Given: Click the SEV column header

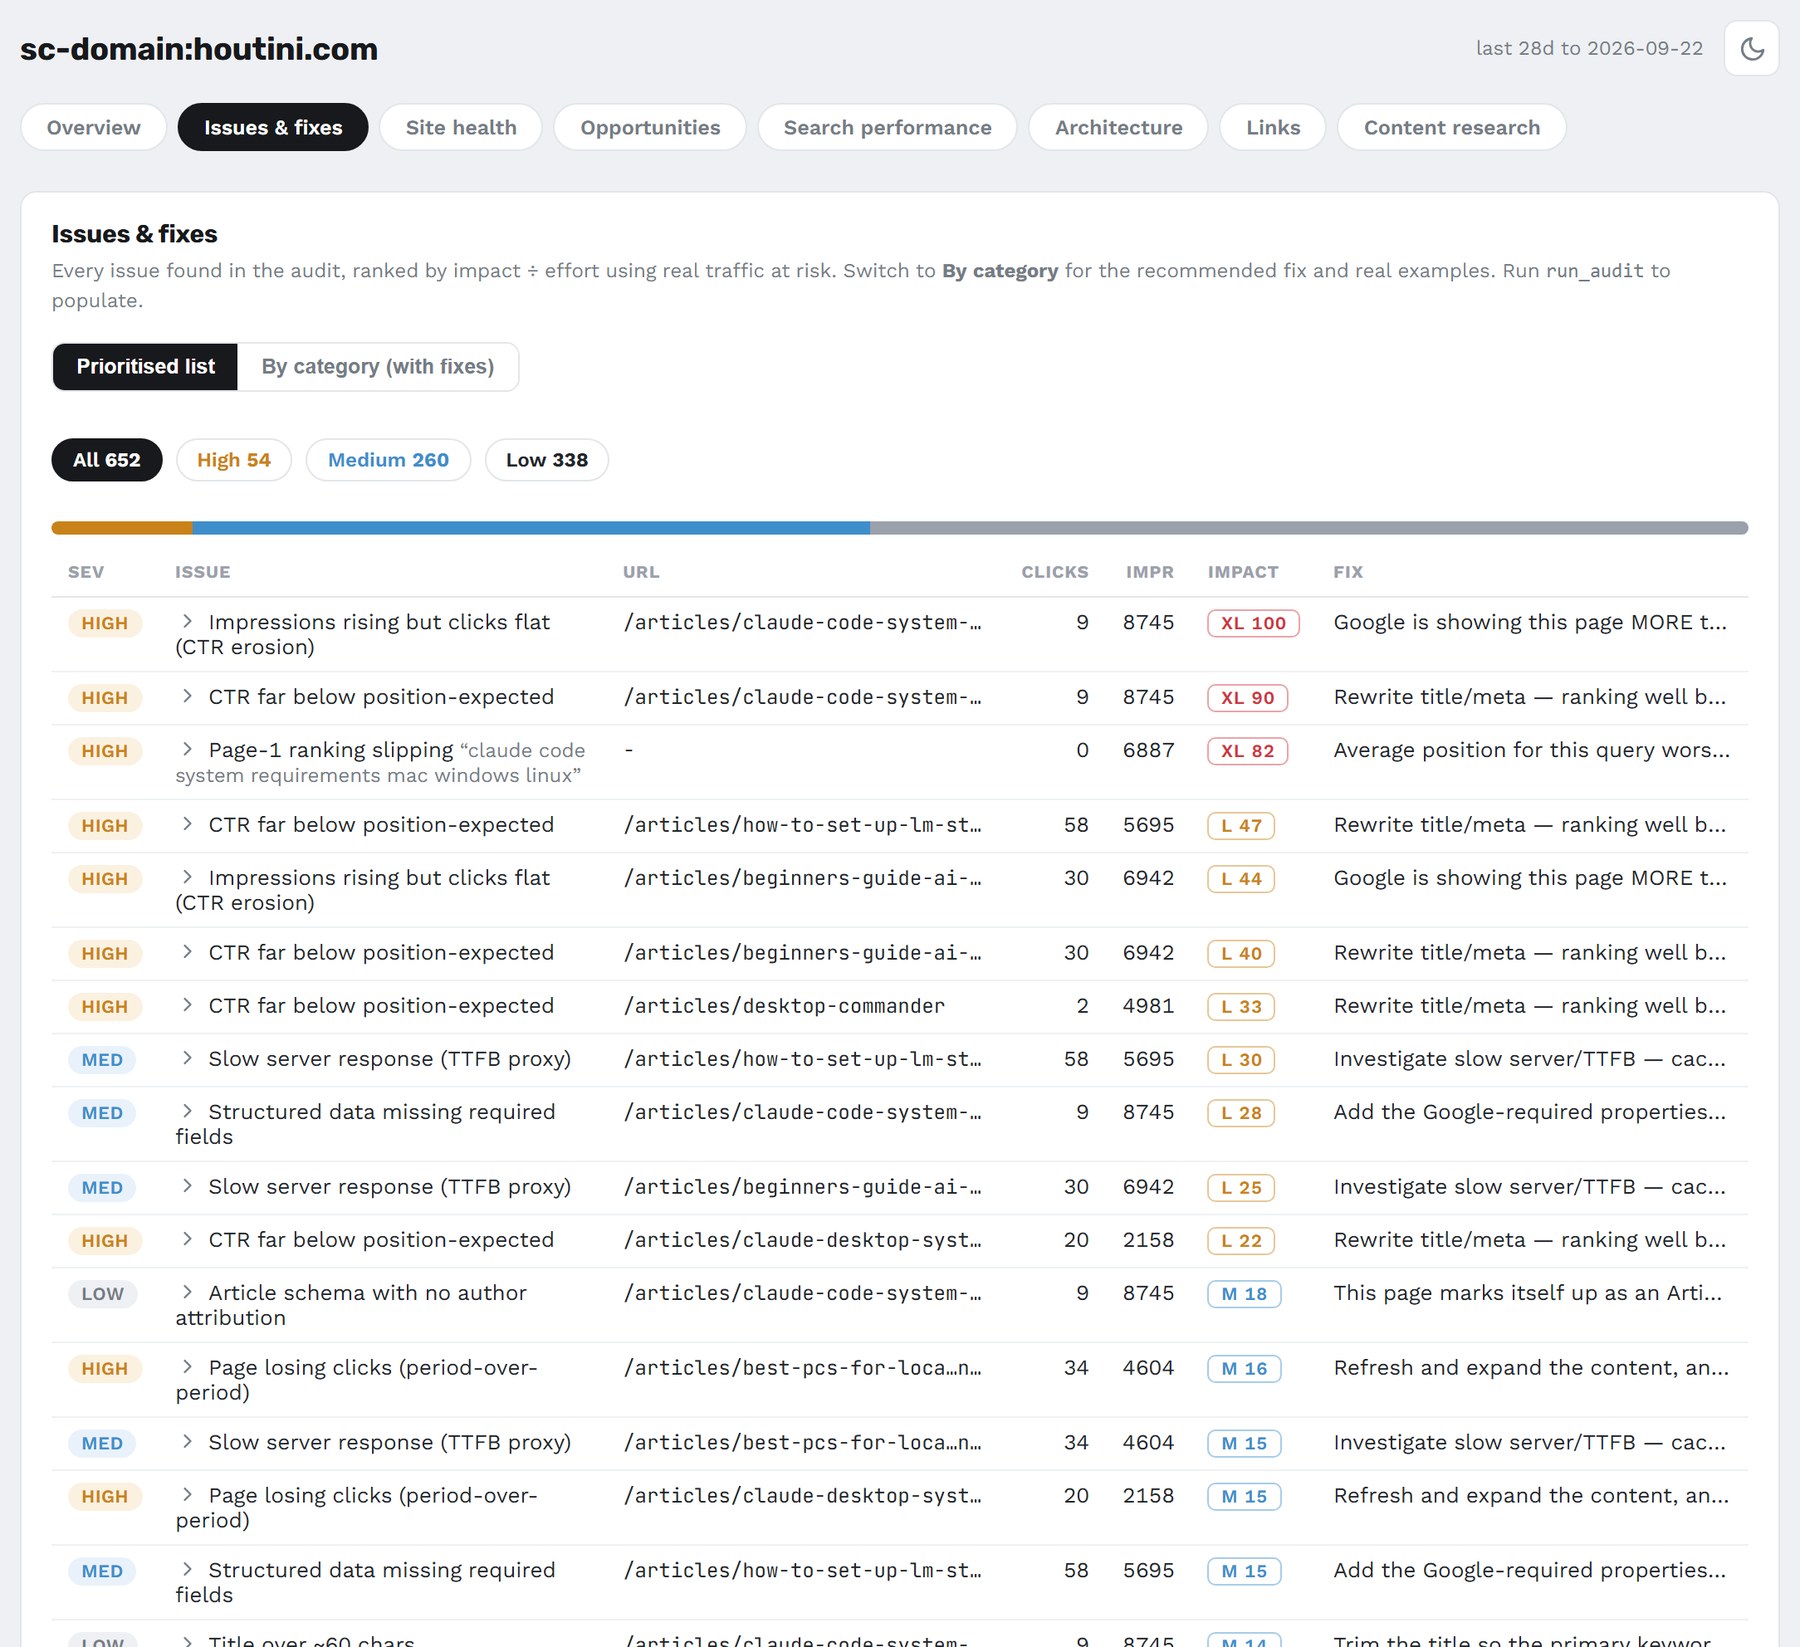Looking at the screenshot, I should tap(86, 572).
